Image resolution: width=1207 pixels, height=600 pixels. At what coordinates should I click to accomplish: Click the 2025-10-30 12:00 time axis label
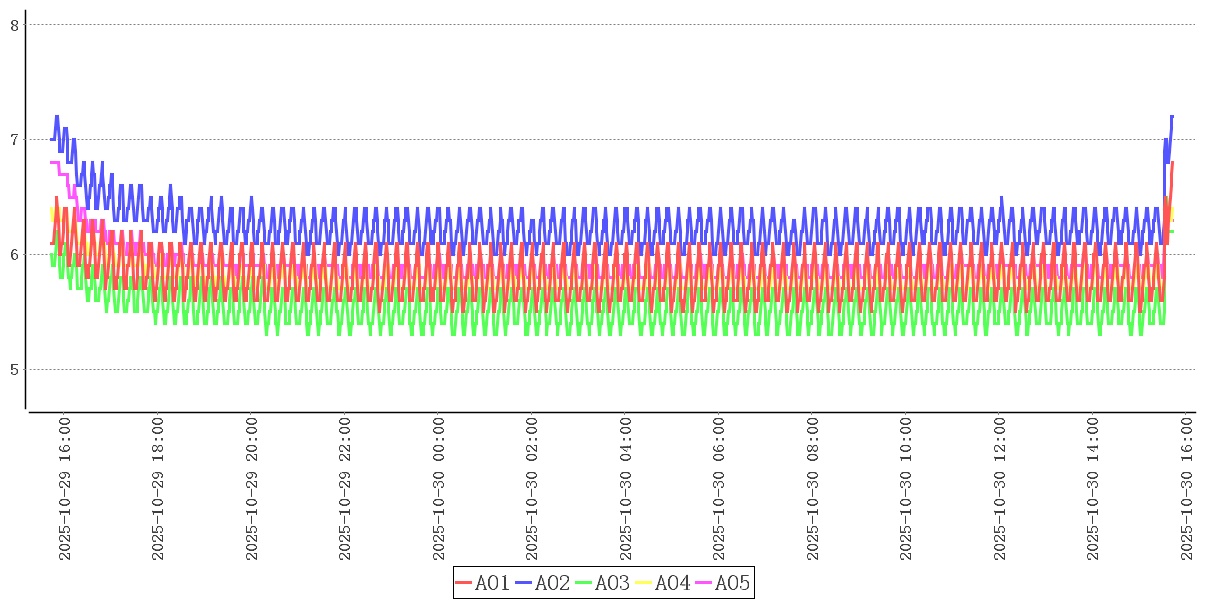pos(1000,489)
